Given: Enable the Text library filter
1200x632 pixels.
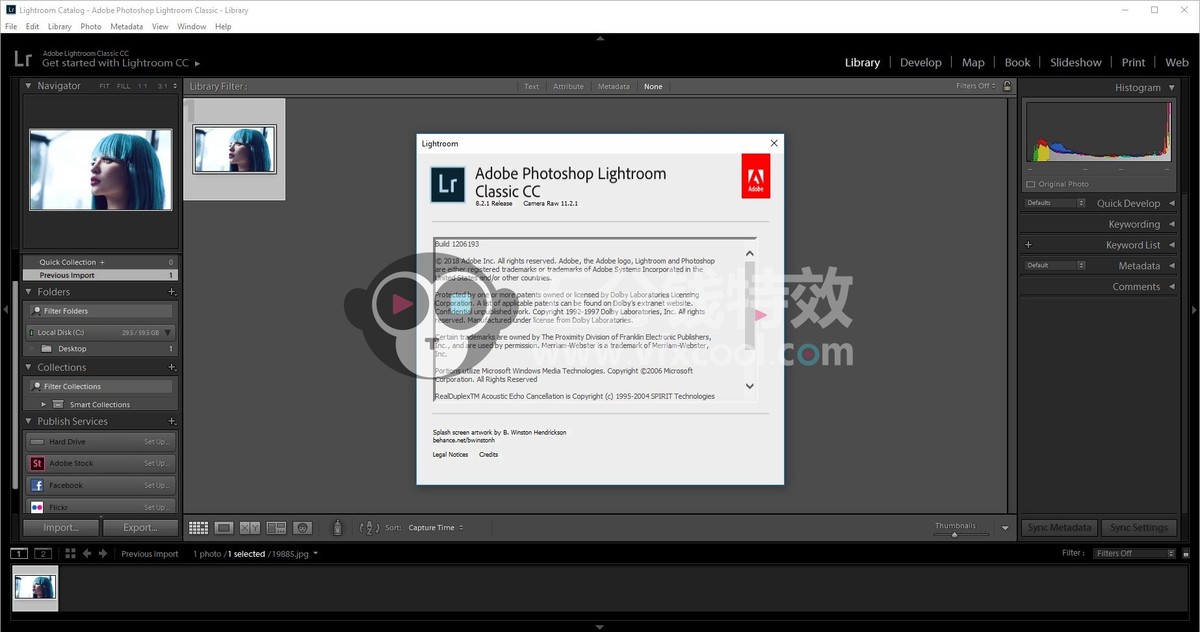Looking at the screenshot, I should click(x=531, y=87).
